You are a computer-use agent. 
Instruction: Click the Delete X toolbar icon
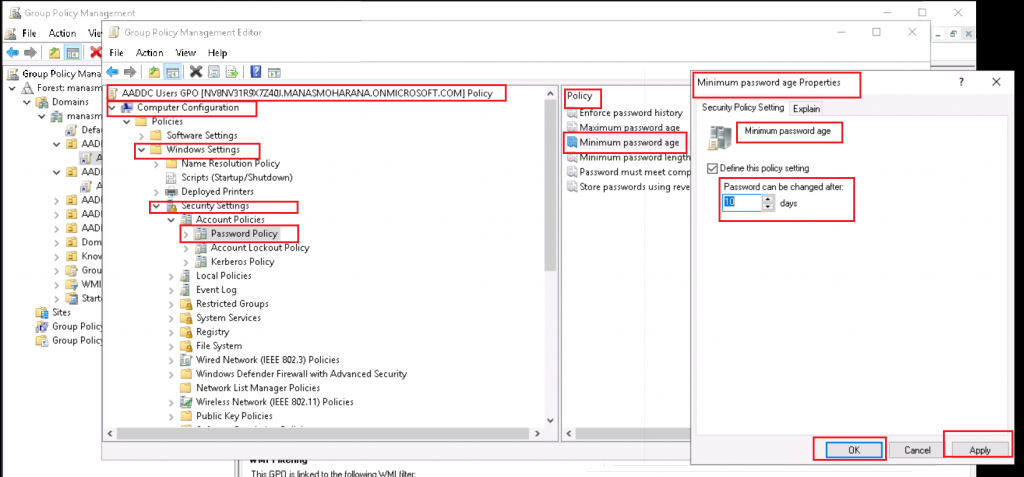pyautogui.click(x=196, y=72)
